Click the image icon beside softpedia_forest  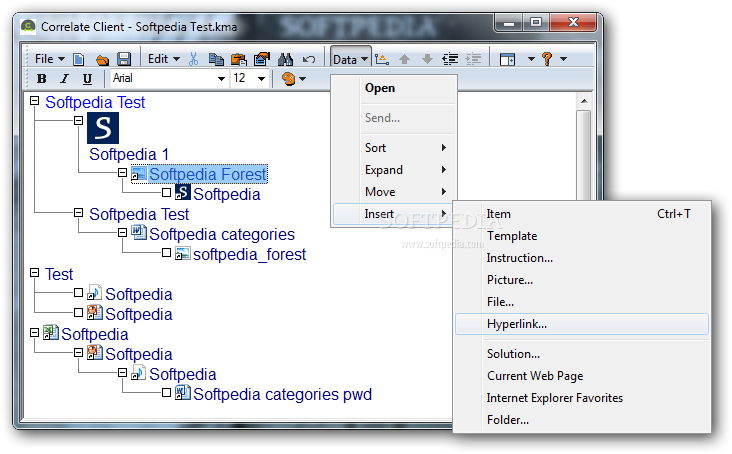183,253
